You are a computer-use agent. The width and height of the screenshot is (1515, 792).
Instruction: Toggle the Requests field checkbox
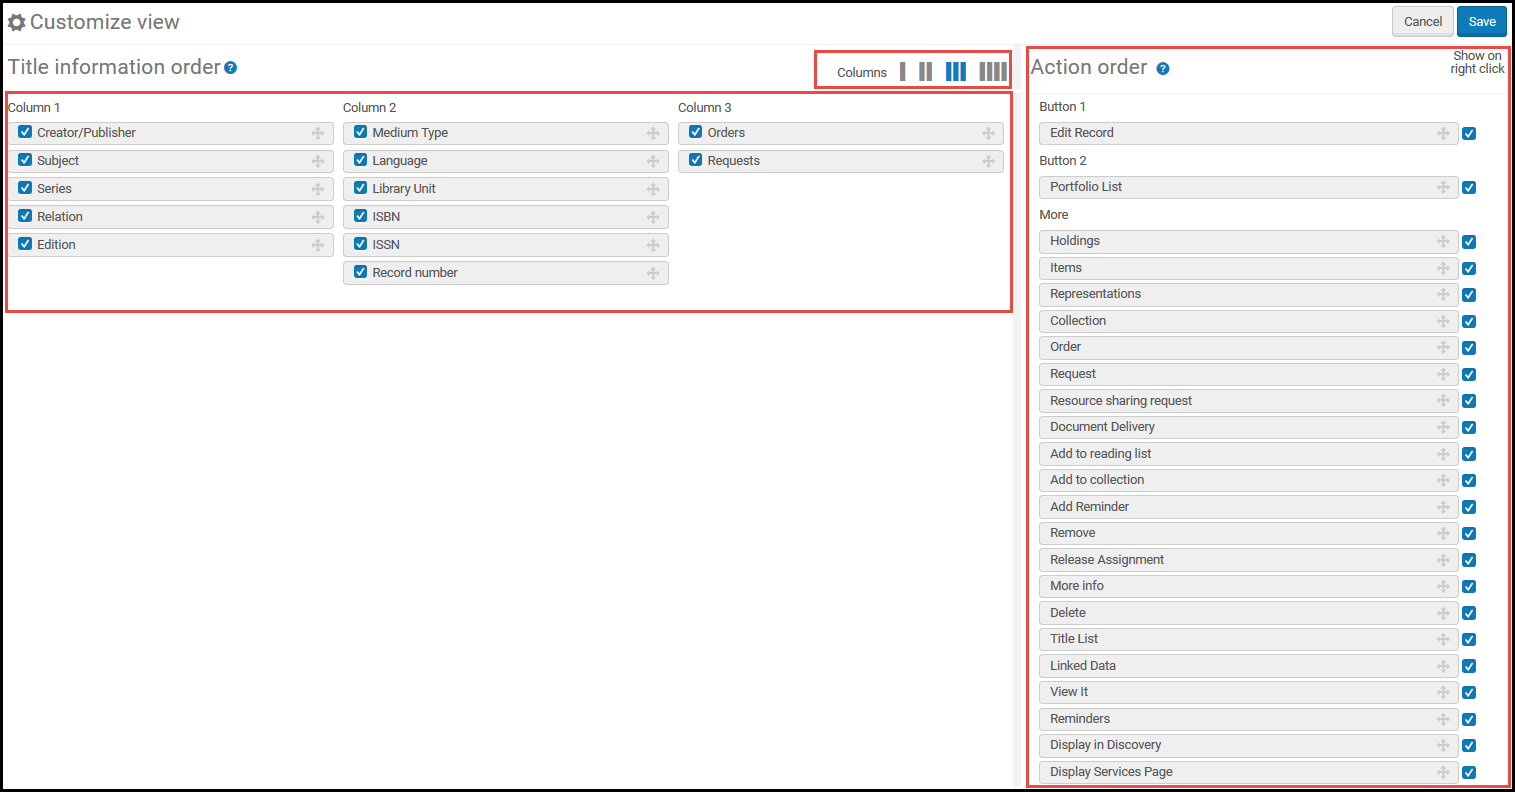tap(695, 160)
